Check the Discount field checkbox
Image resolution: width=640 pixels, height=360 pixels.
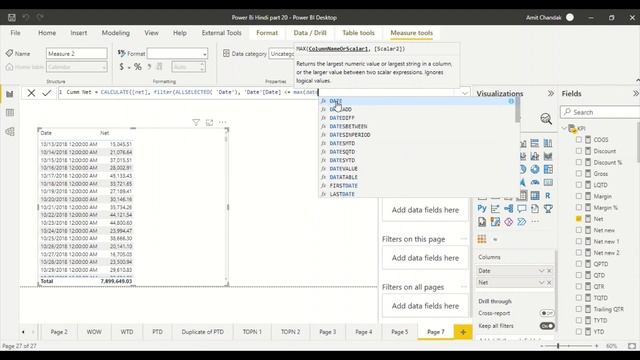click(579, 151)
